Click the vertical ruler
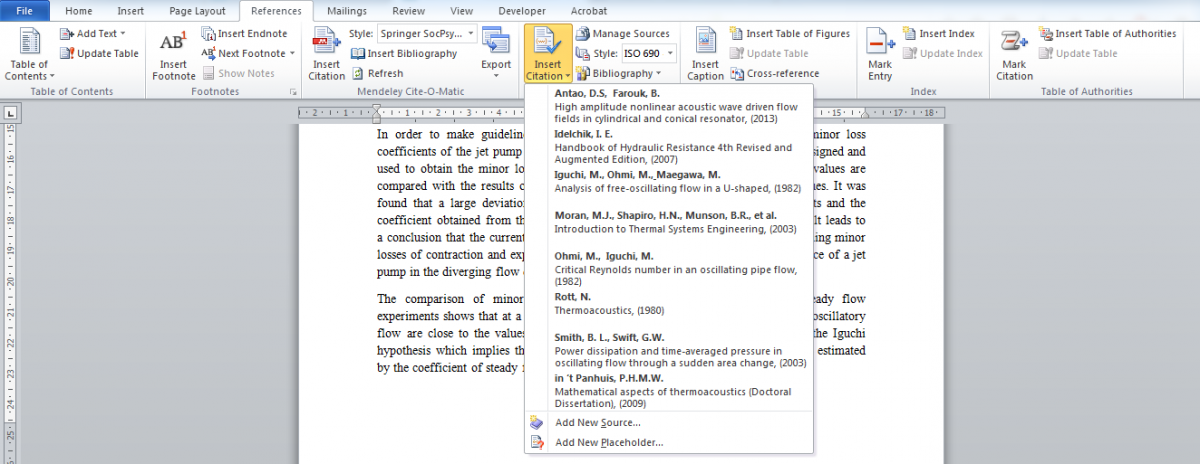 point(11,292)
